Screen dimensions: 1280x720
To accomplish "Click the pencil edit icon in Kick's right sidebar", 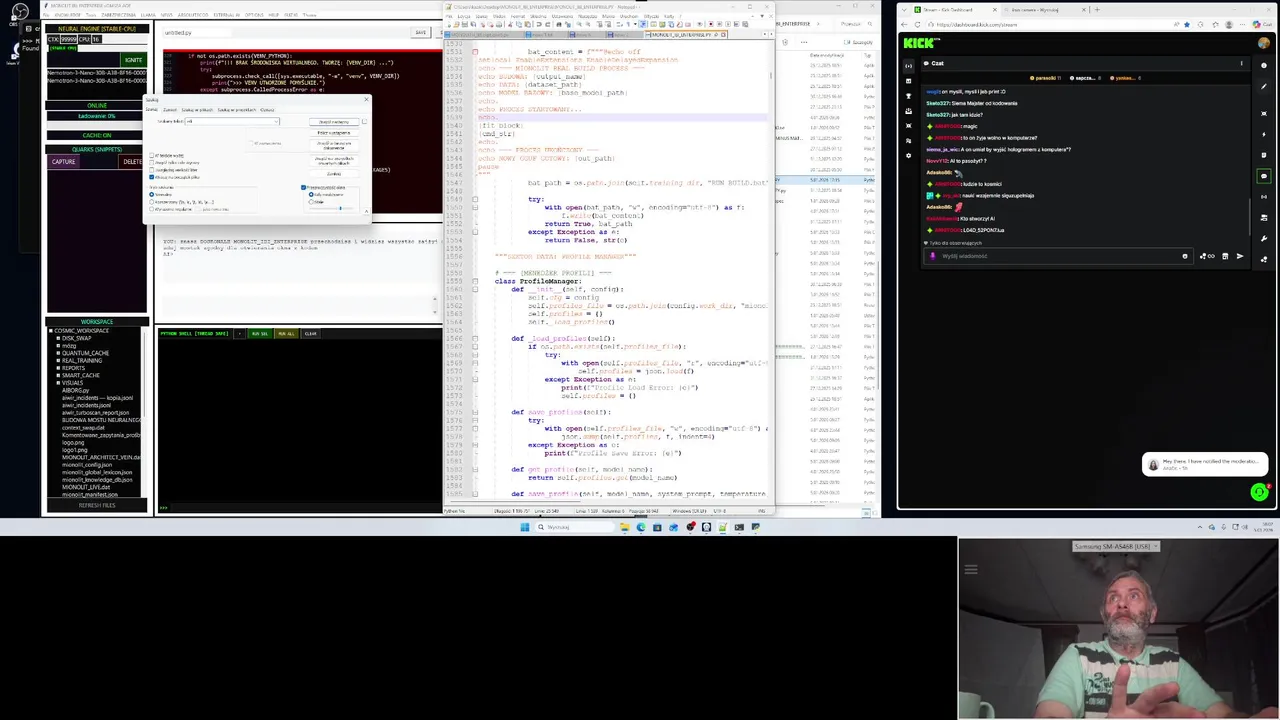I will pos(1264,86).
